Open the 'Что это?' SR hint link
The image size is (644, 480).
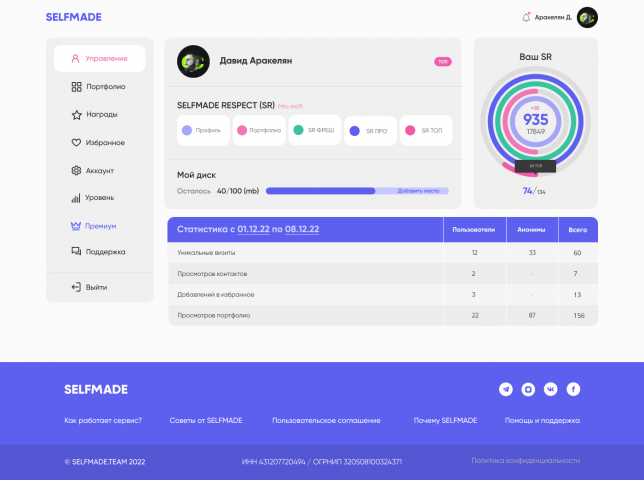290,106
